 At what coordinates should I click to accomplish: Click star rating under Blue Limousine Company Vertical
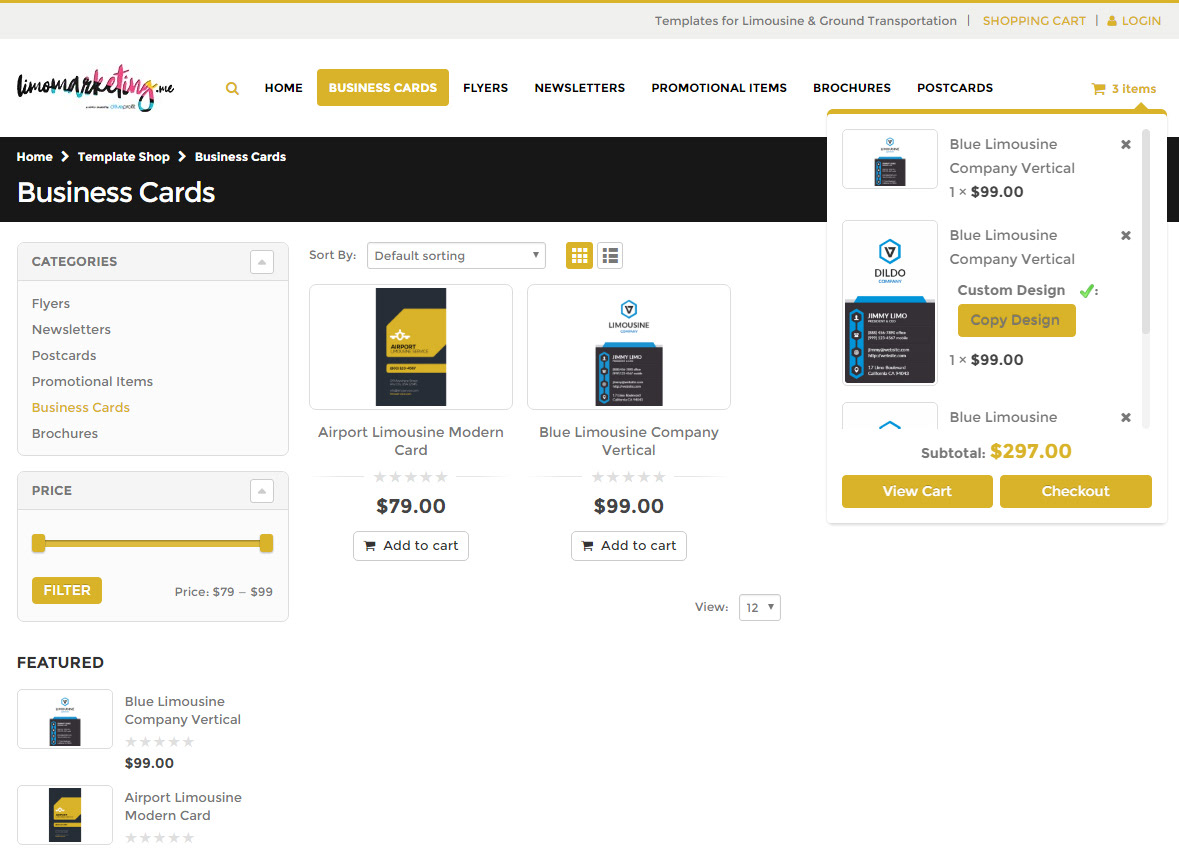(629, 477)
